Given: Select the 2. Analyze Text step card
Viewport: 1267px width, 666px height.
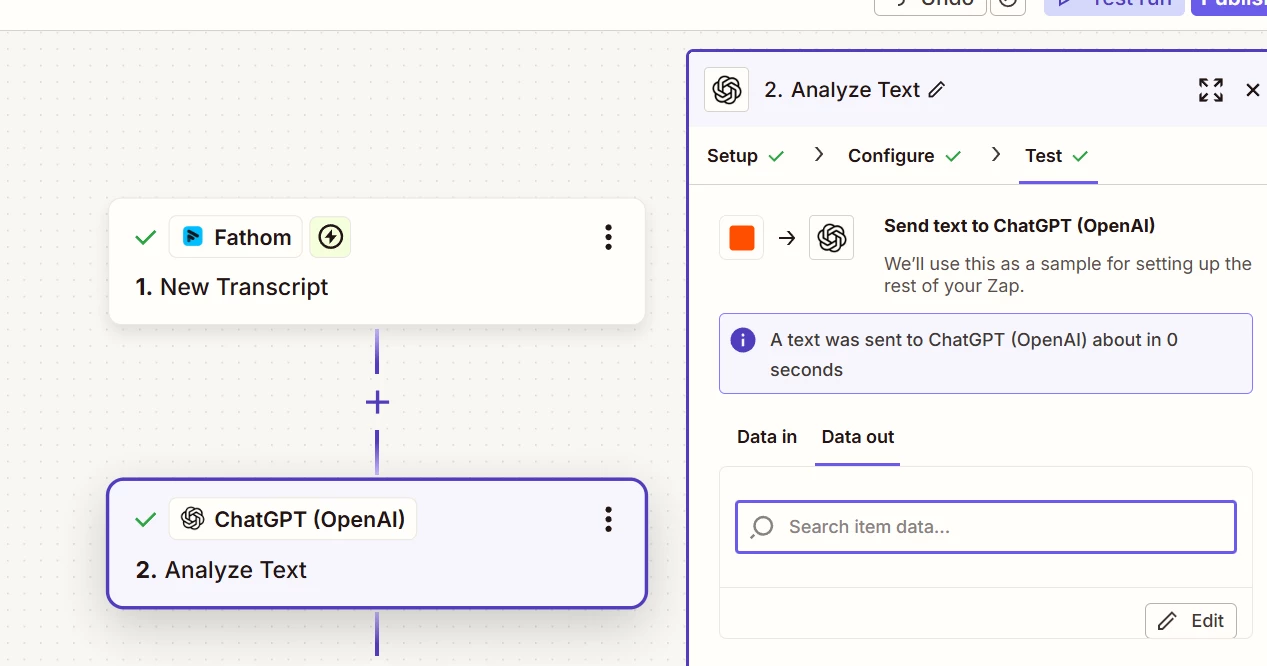Looking at the screenshot, I should tap(377, 543).
